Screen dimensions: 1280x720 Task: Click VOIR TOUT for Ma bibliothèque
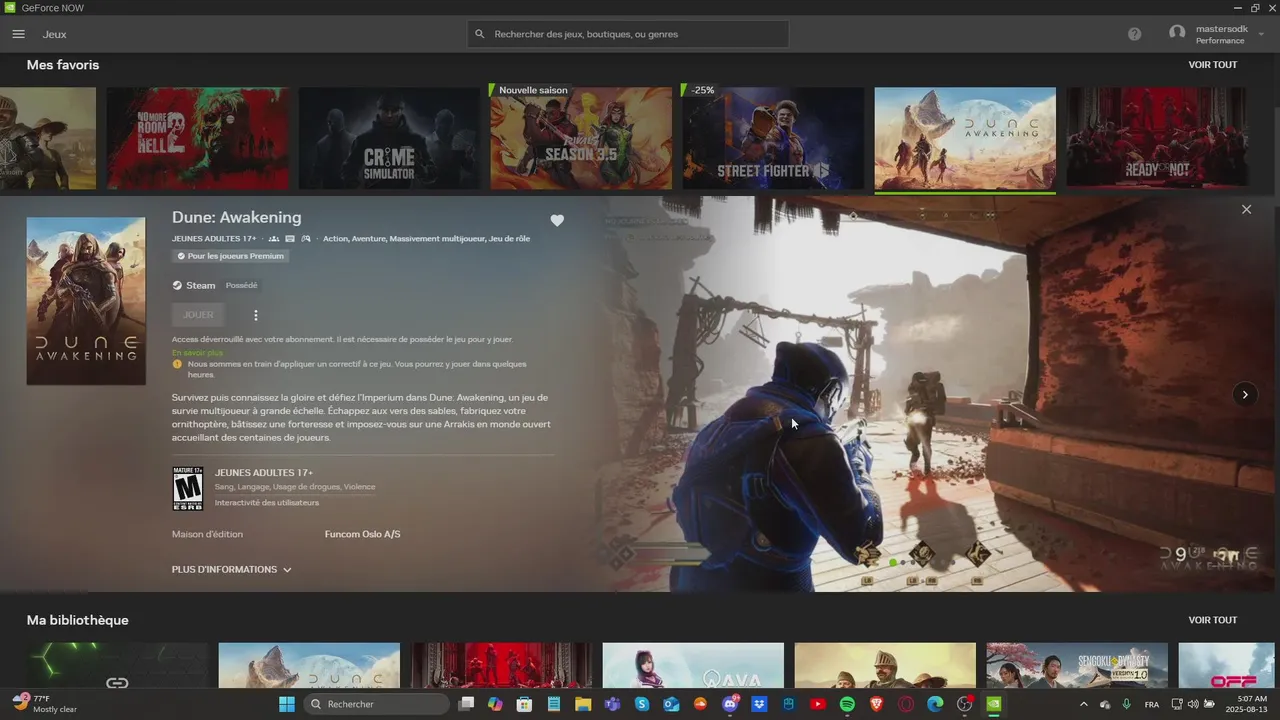(x=1213, y=620)
